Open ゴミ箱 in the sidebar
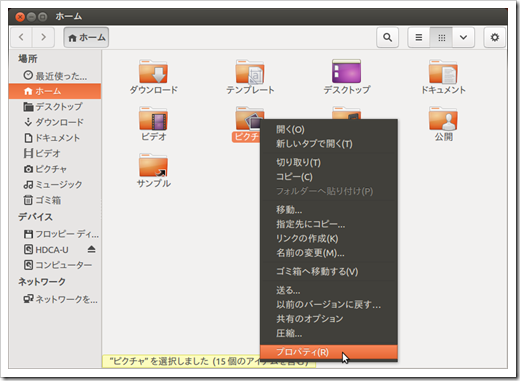 pos(55,200)
